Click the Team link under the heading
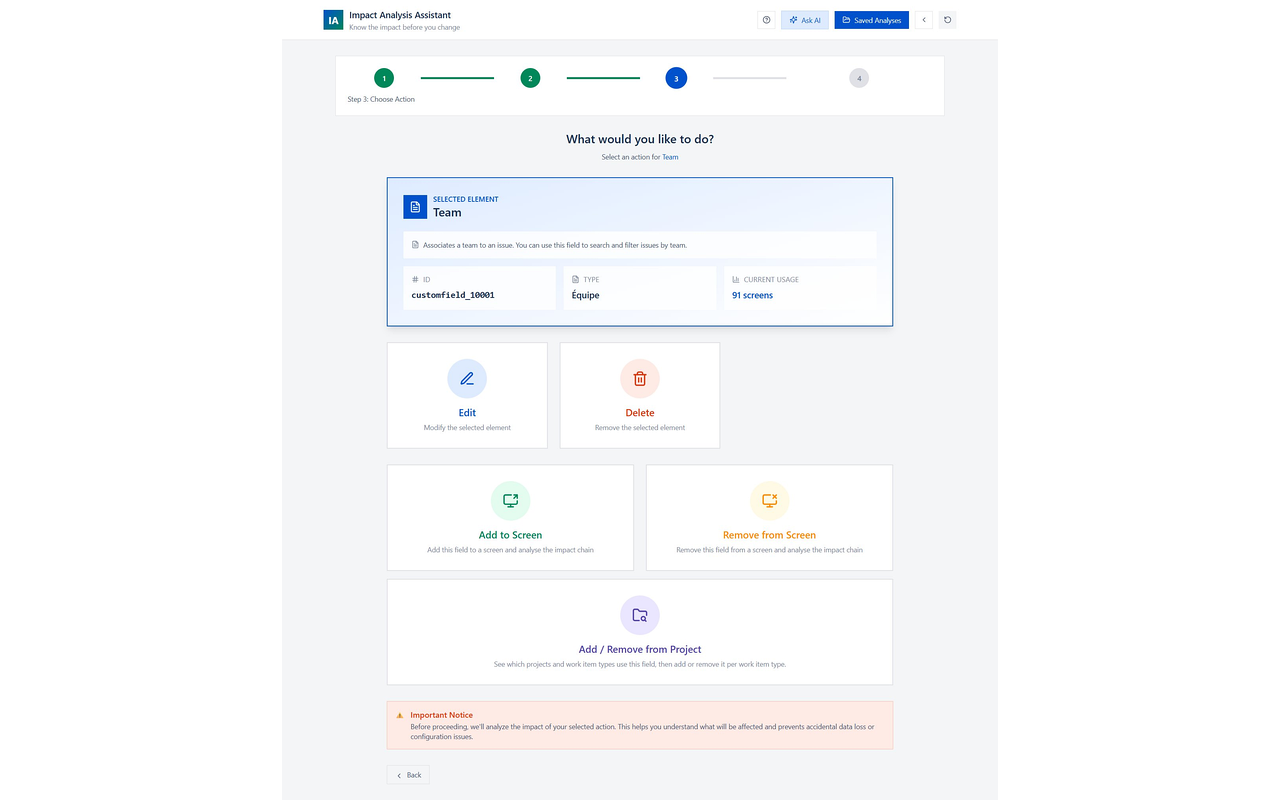This screenshot has width=1280, height=800. pos(670,157)
